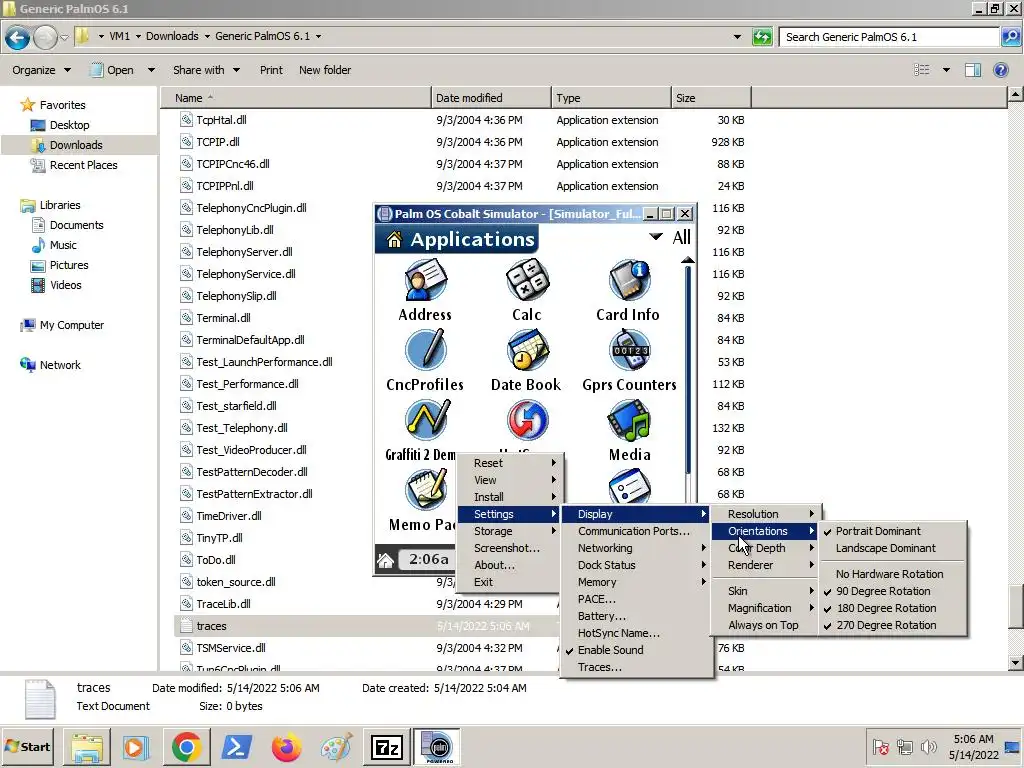Open the HotSync app icon
The width and height of the screenshot is (1024, 768).
point(527,420)
